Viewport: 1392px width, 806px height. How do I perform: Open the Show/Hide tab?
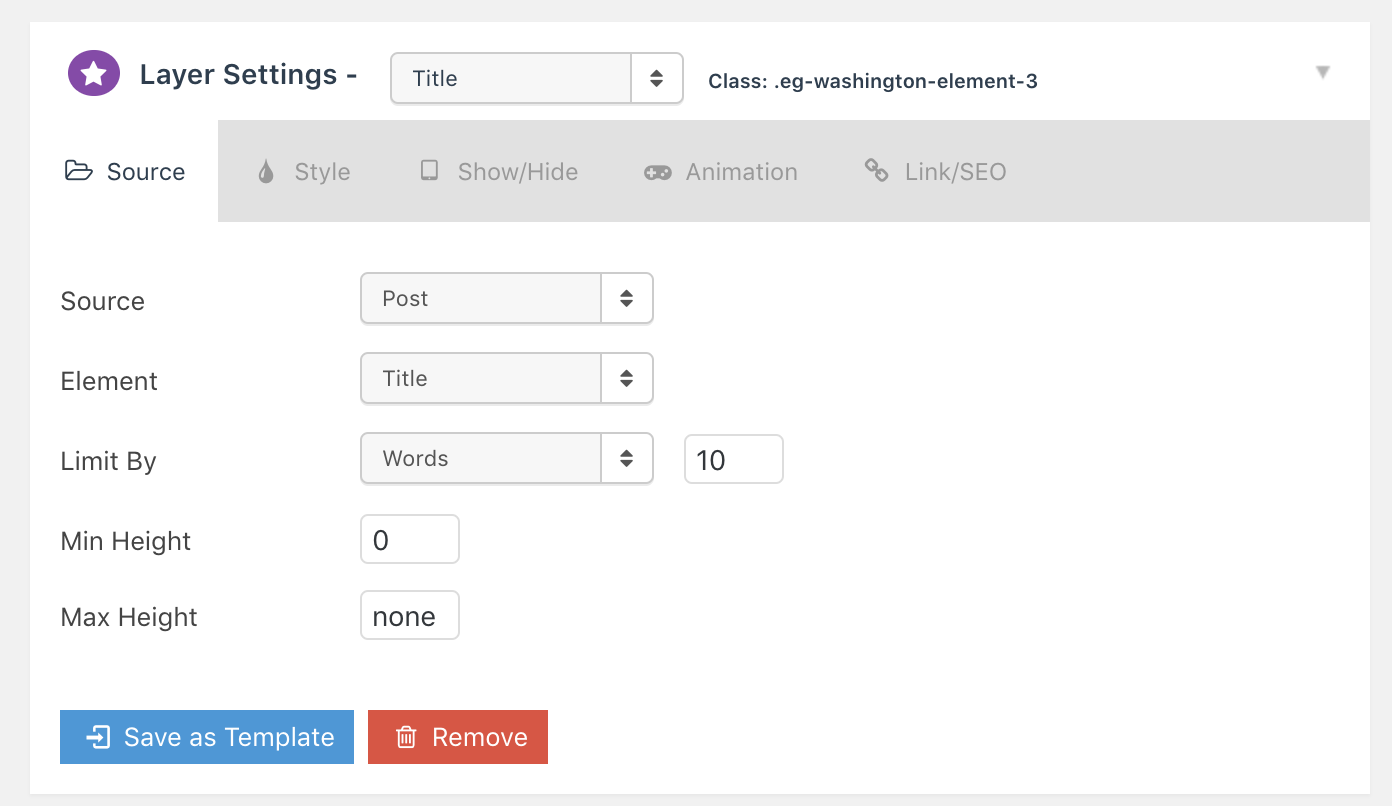click(x=498, y=172)
